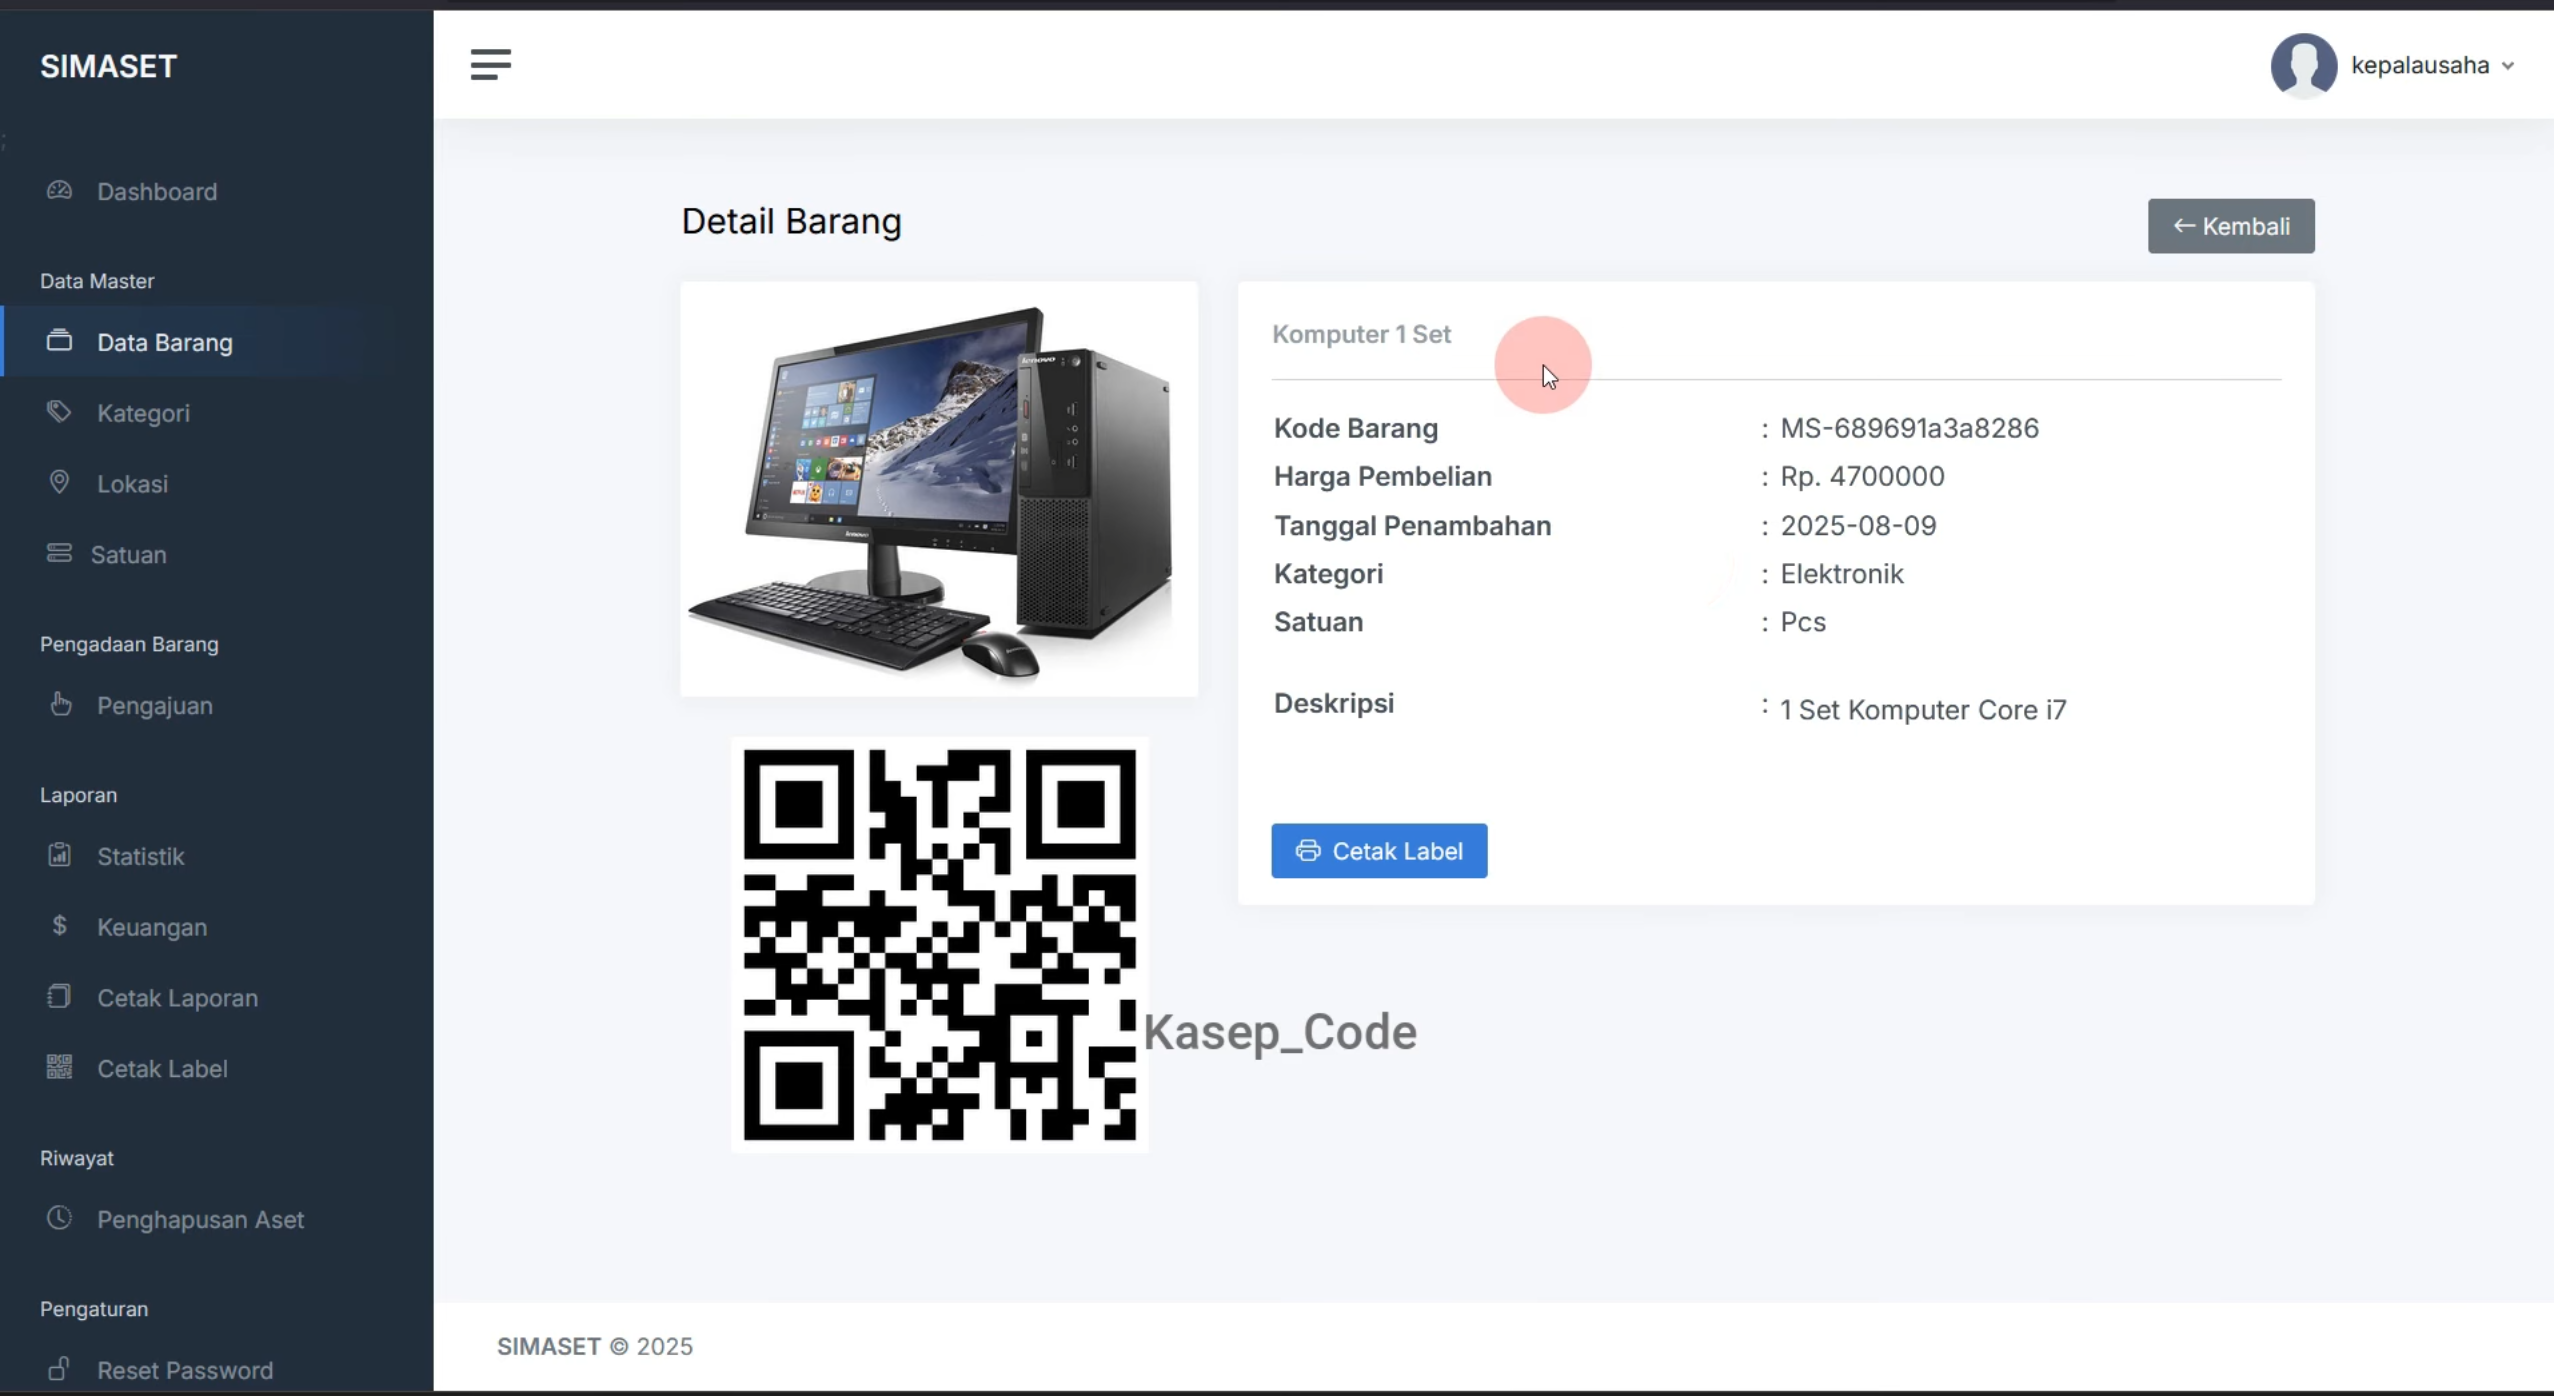The width and height of the screenshot is (2554, 1396).
Task: Click the Reset Password lock icon
Action: tap(60, 1369)
